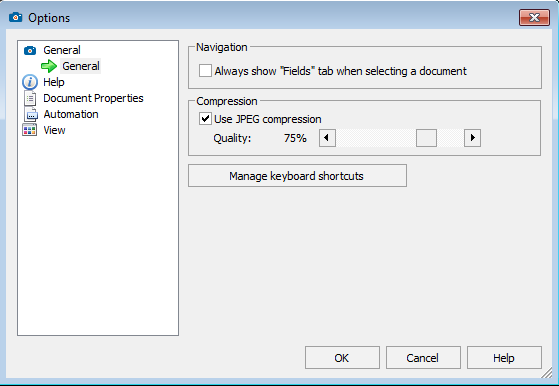The image size is (559, 386).
Task: Uncheck Use JPEG compression
Action: tap(205, 118)
